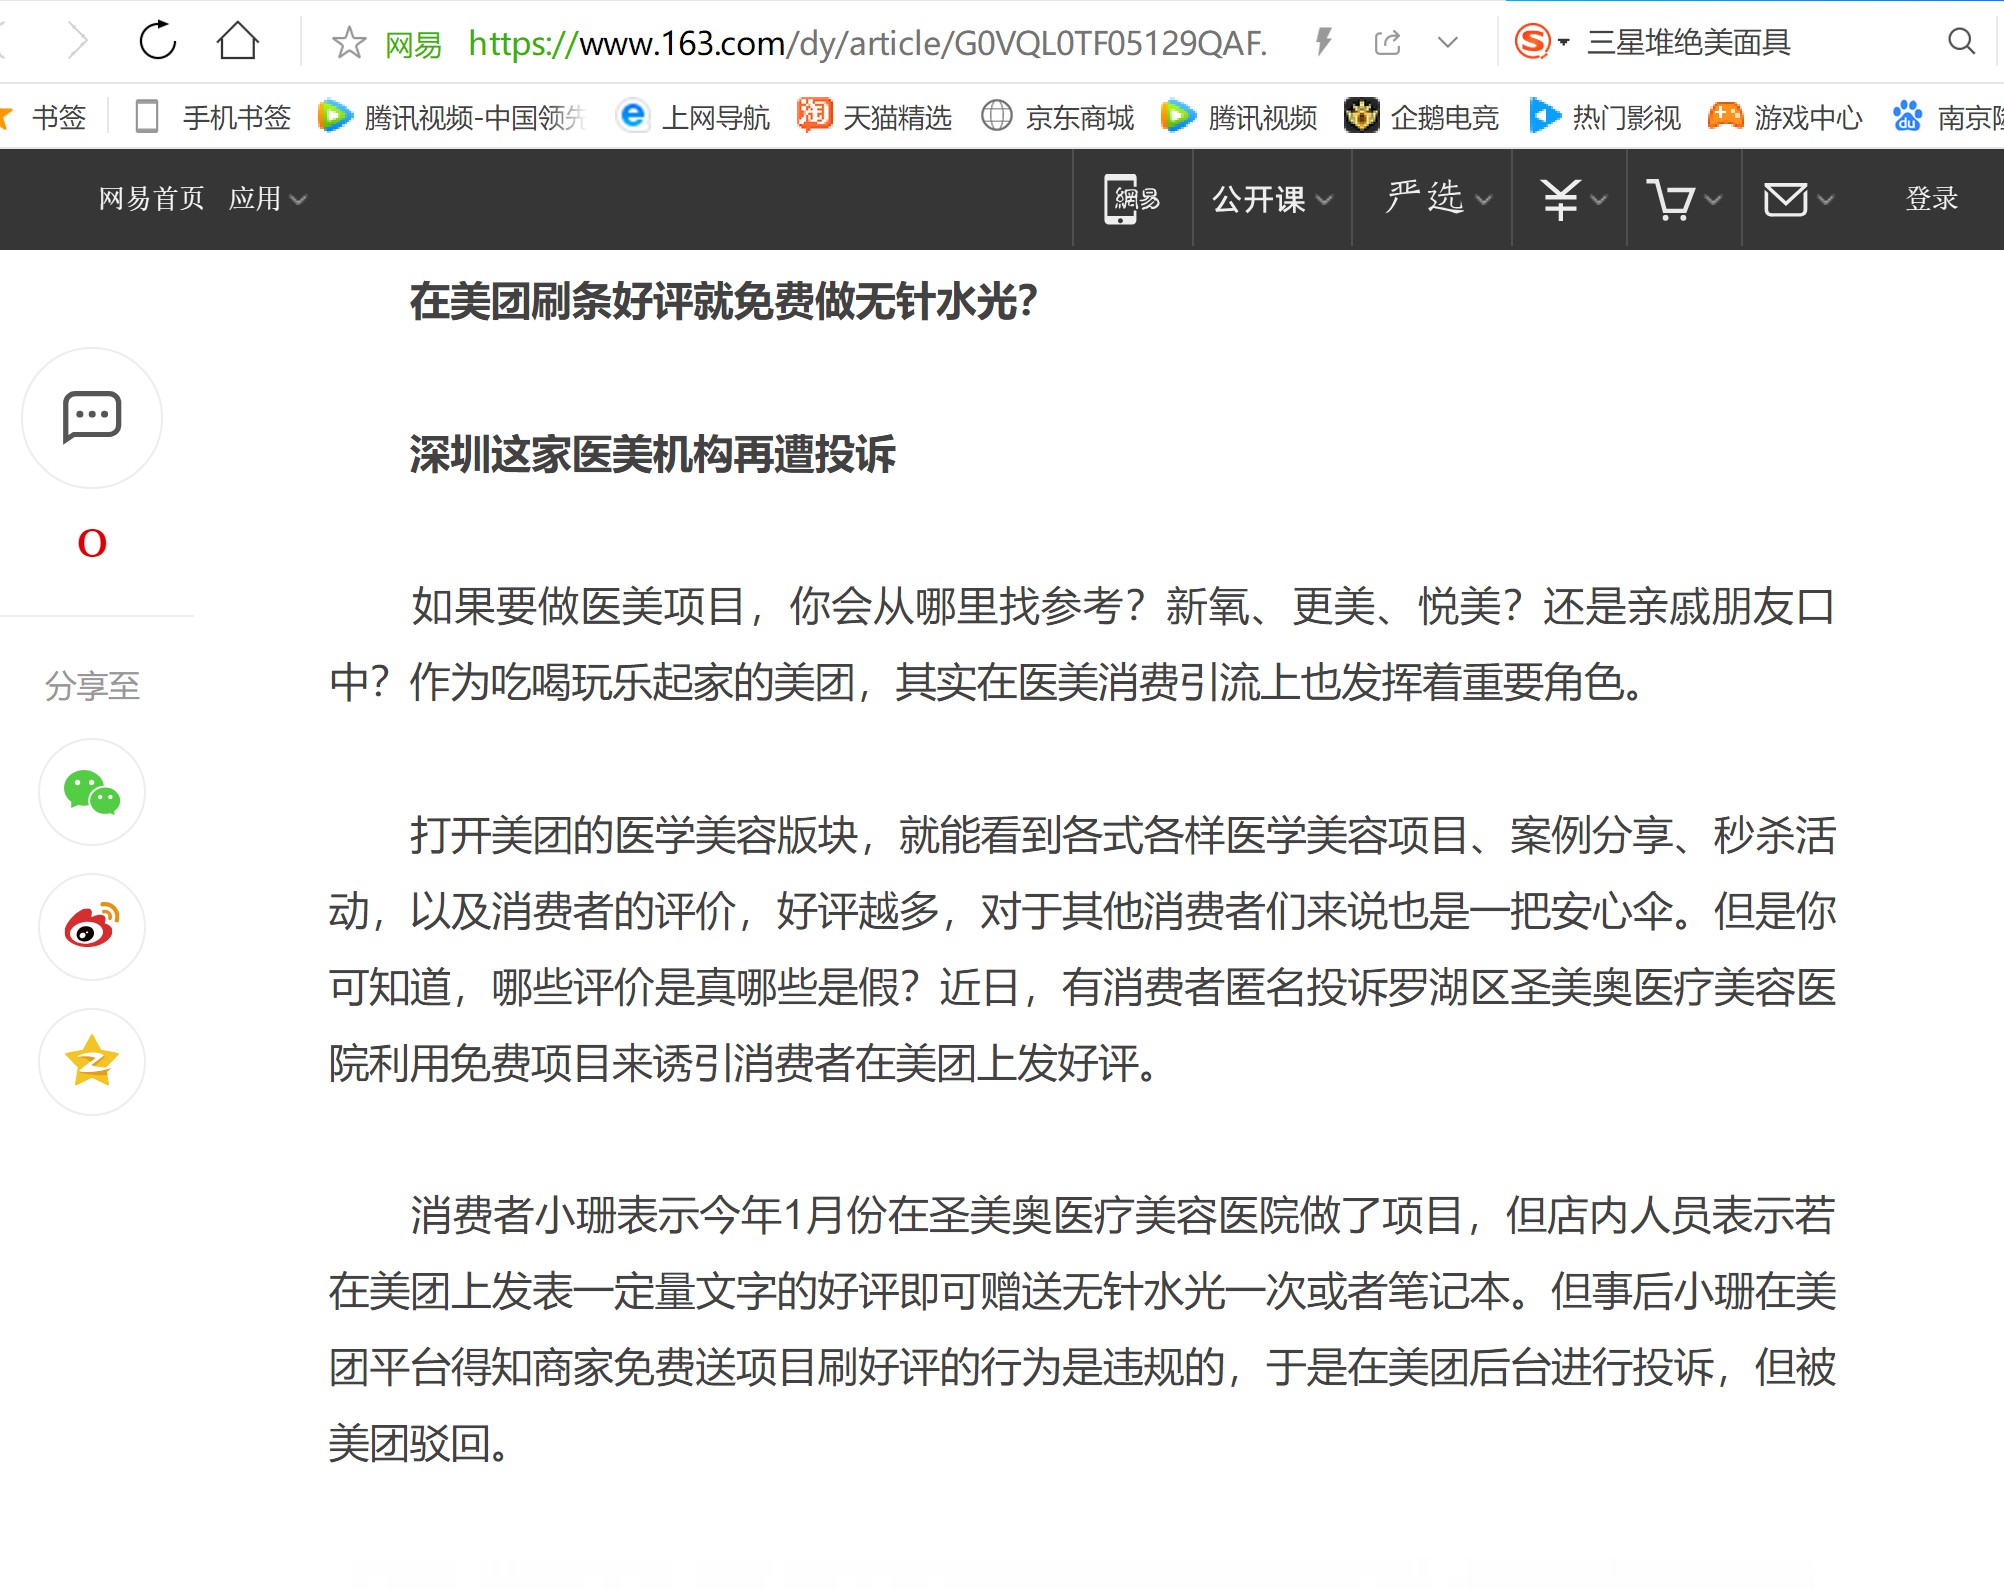Open the 上网导航 bookmark
Image resolution: width=2004 pixels, height=1589 pixels.
point(693,117)
